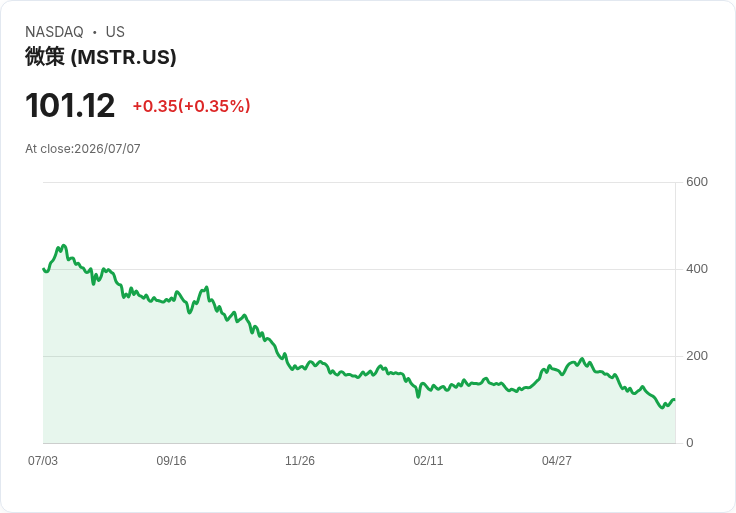Click the US market label
This screenshot has height=513, width=736.
[115, 31]
